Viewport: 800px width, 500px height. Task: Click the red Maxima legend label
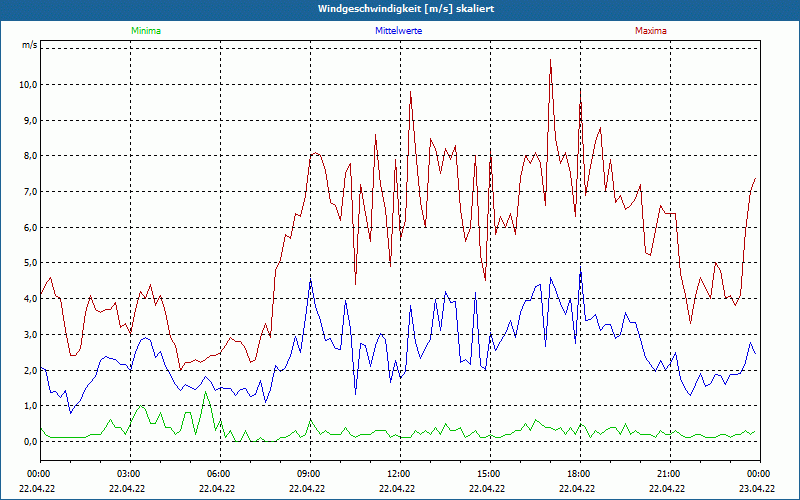(651, 31)
